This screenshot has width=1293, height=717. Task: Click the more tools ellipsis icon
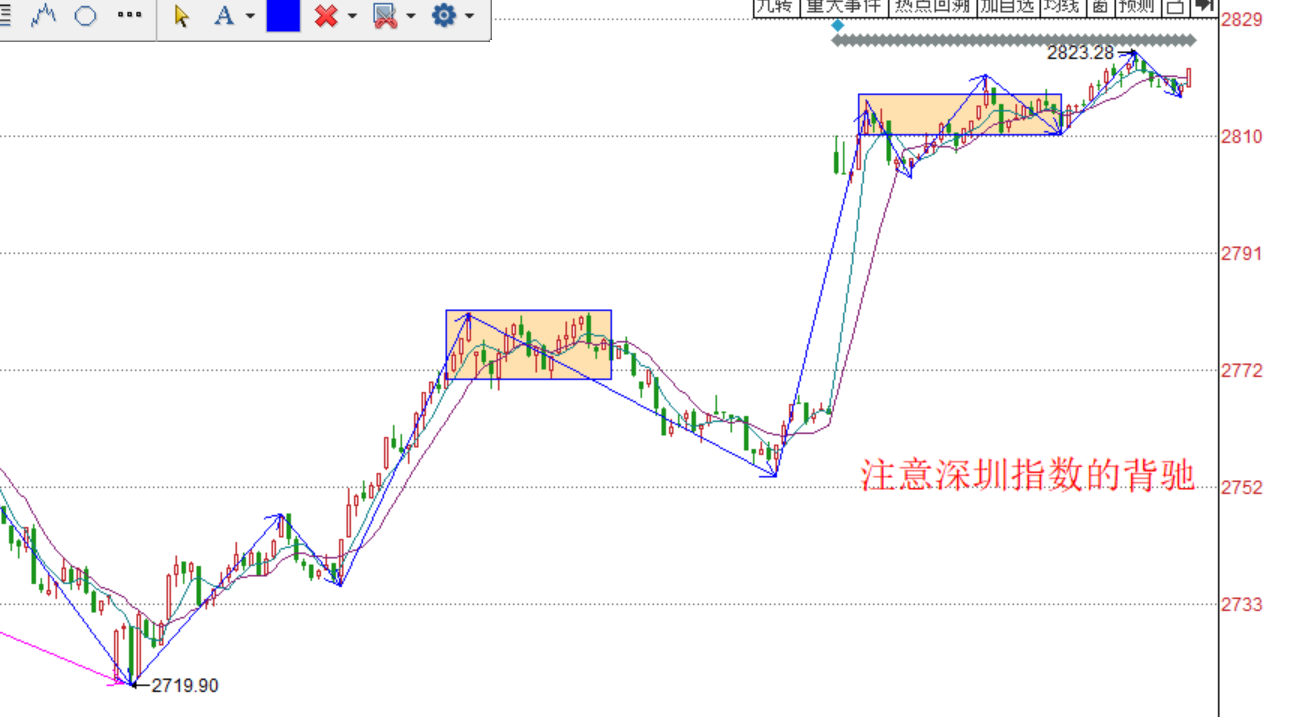[131, 14]
